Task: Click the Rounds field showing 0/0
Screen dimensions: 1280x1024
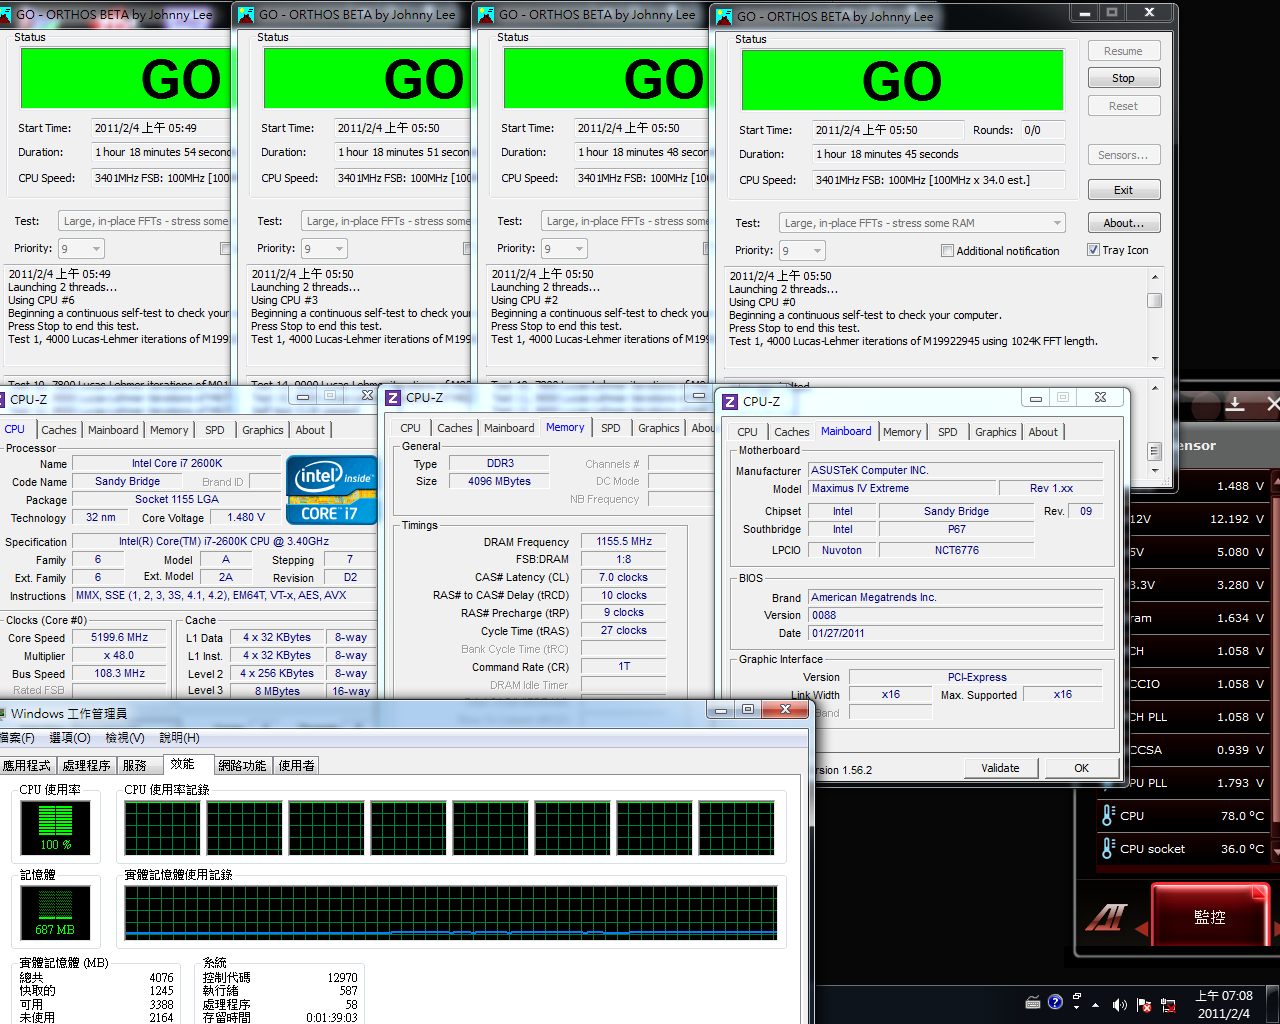Action: point(1042,130)
